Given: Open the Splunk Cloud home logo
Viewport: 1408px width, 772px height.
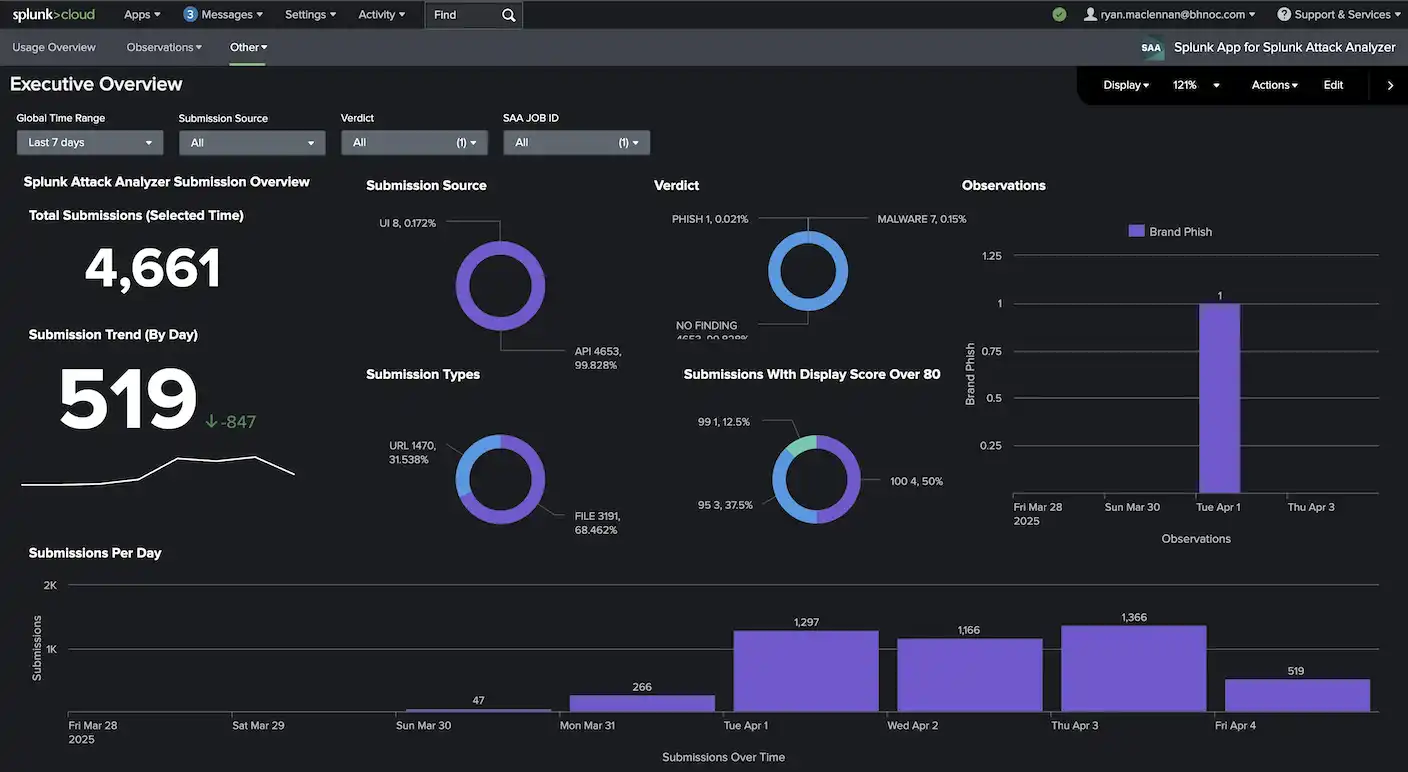Looking at the screenshot, I should 52,14.
